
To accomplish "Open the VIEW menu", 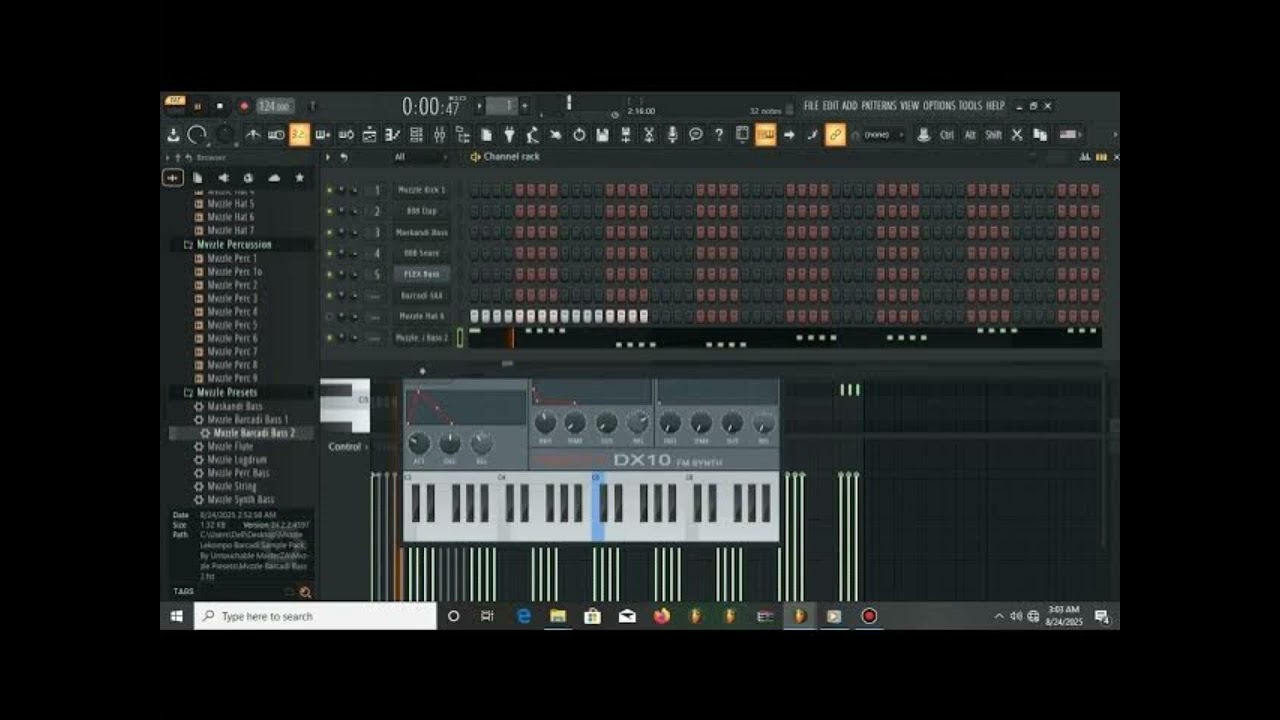I will tap(910, 105).
